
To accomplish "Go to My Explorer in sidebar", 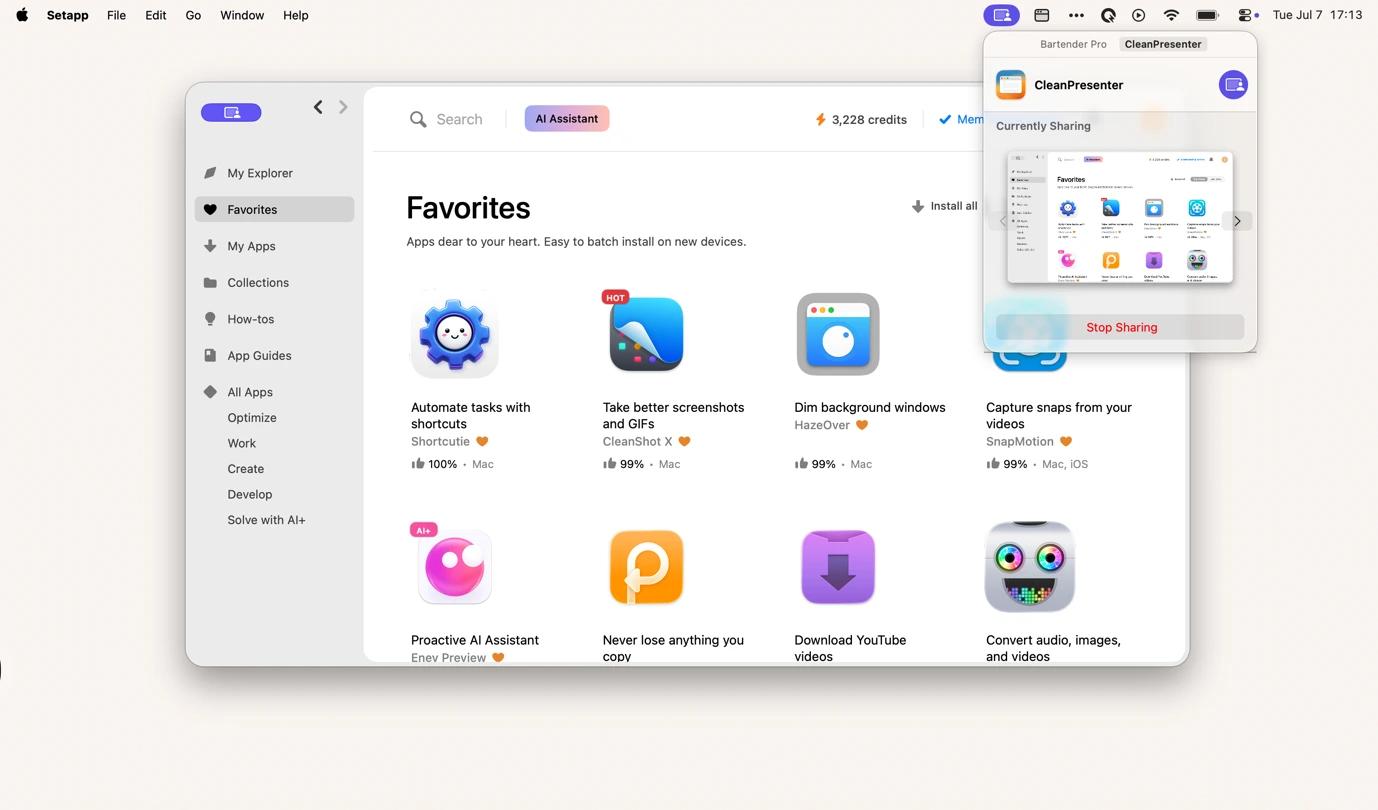I will pos(274,173).
